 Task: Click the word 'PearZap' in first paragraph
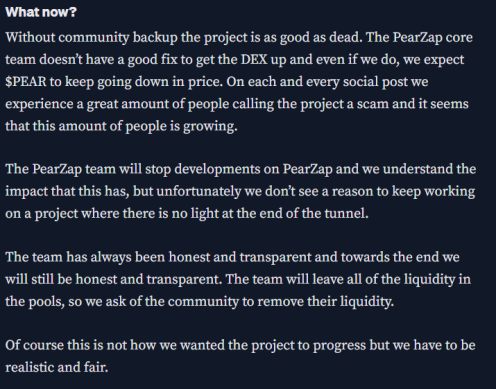pos(417,37)
